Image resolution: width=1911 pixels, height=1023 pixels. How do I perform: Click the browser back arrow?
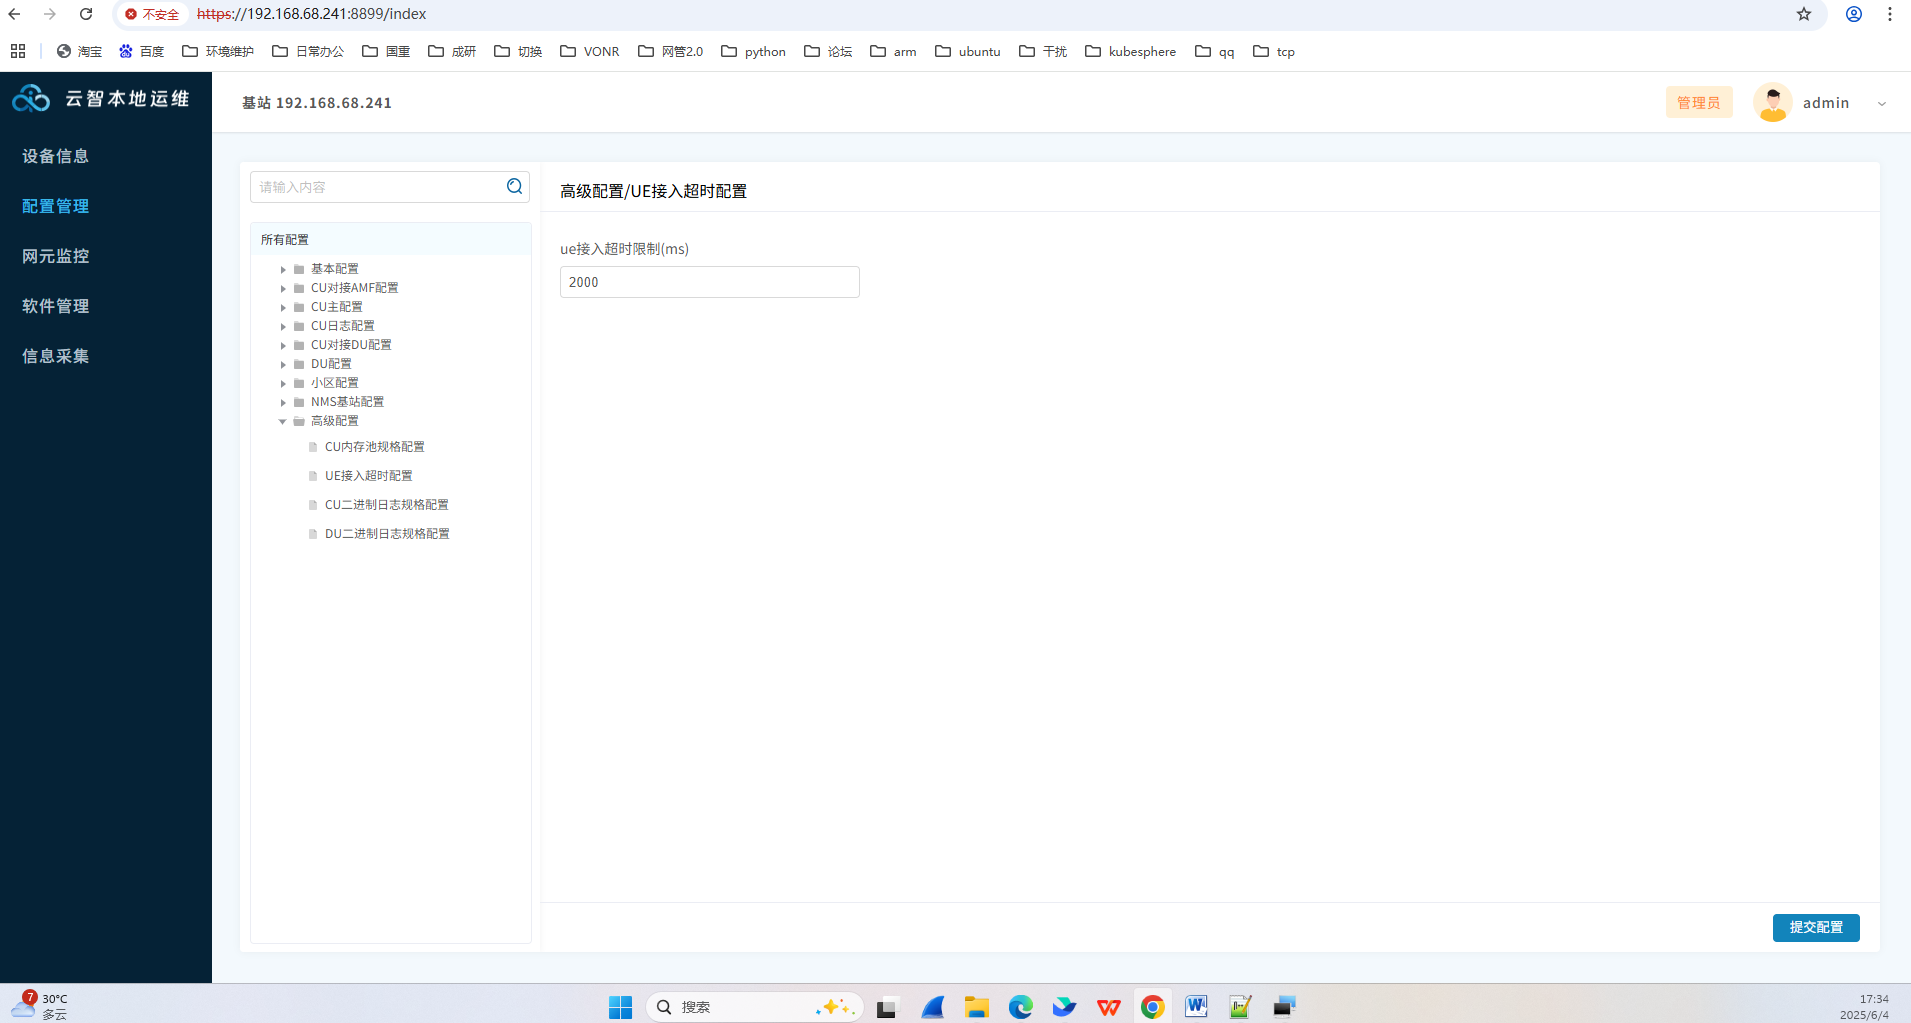pos(15,14)
